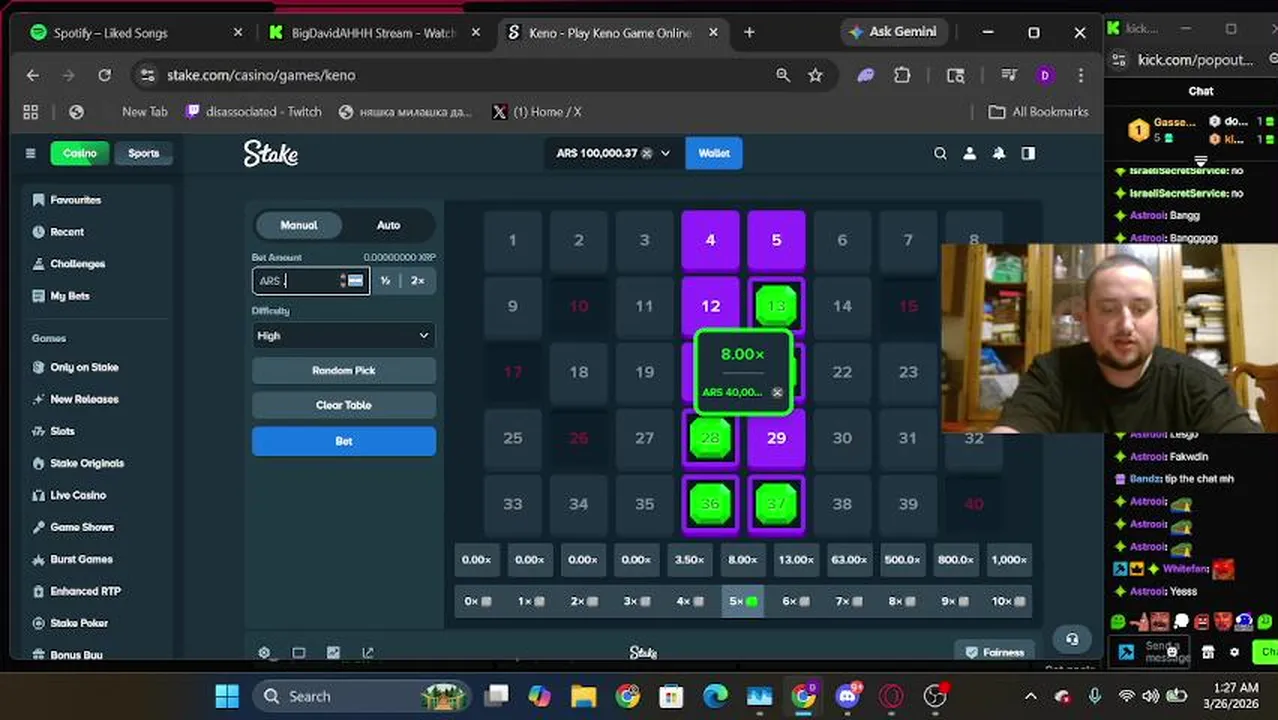Toggle keno number 4 tile
The image size is (1278, 720).
710,240
